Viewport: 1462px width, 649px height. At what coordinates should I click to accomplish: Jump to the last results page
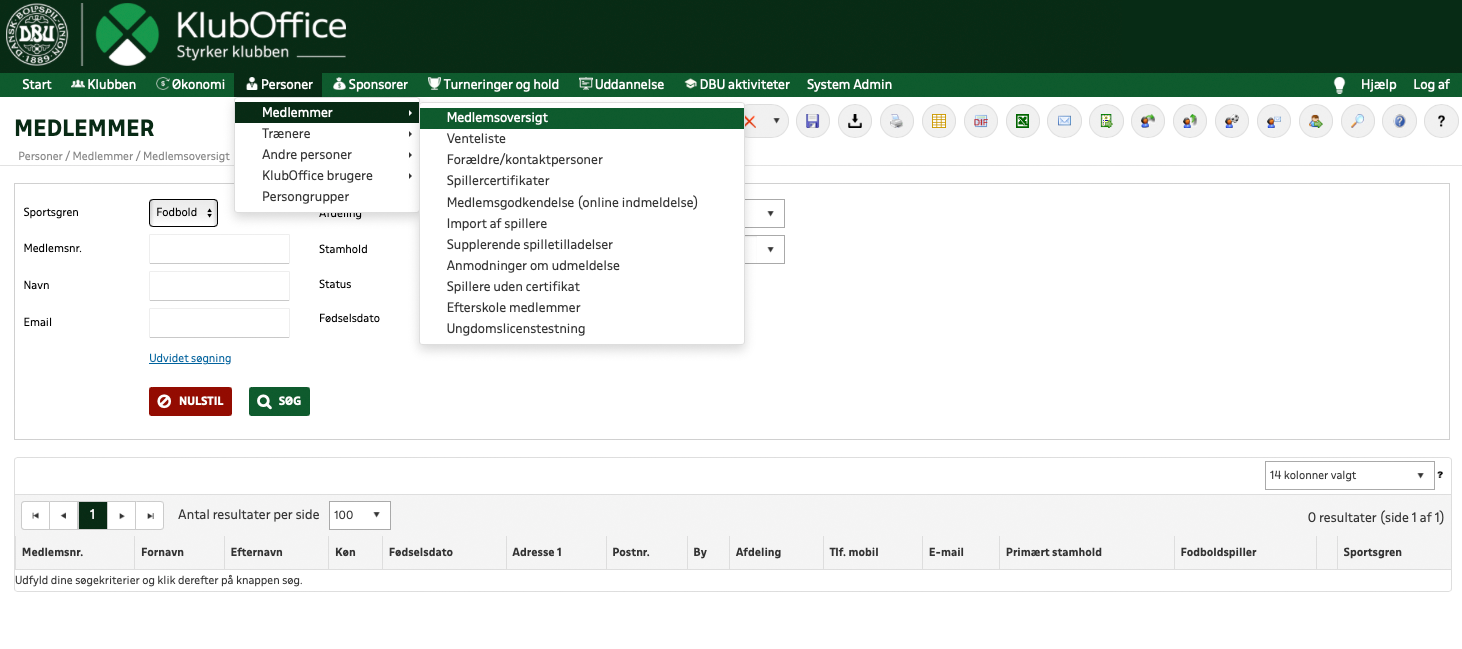(150, 515)
